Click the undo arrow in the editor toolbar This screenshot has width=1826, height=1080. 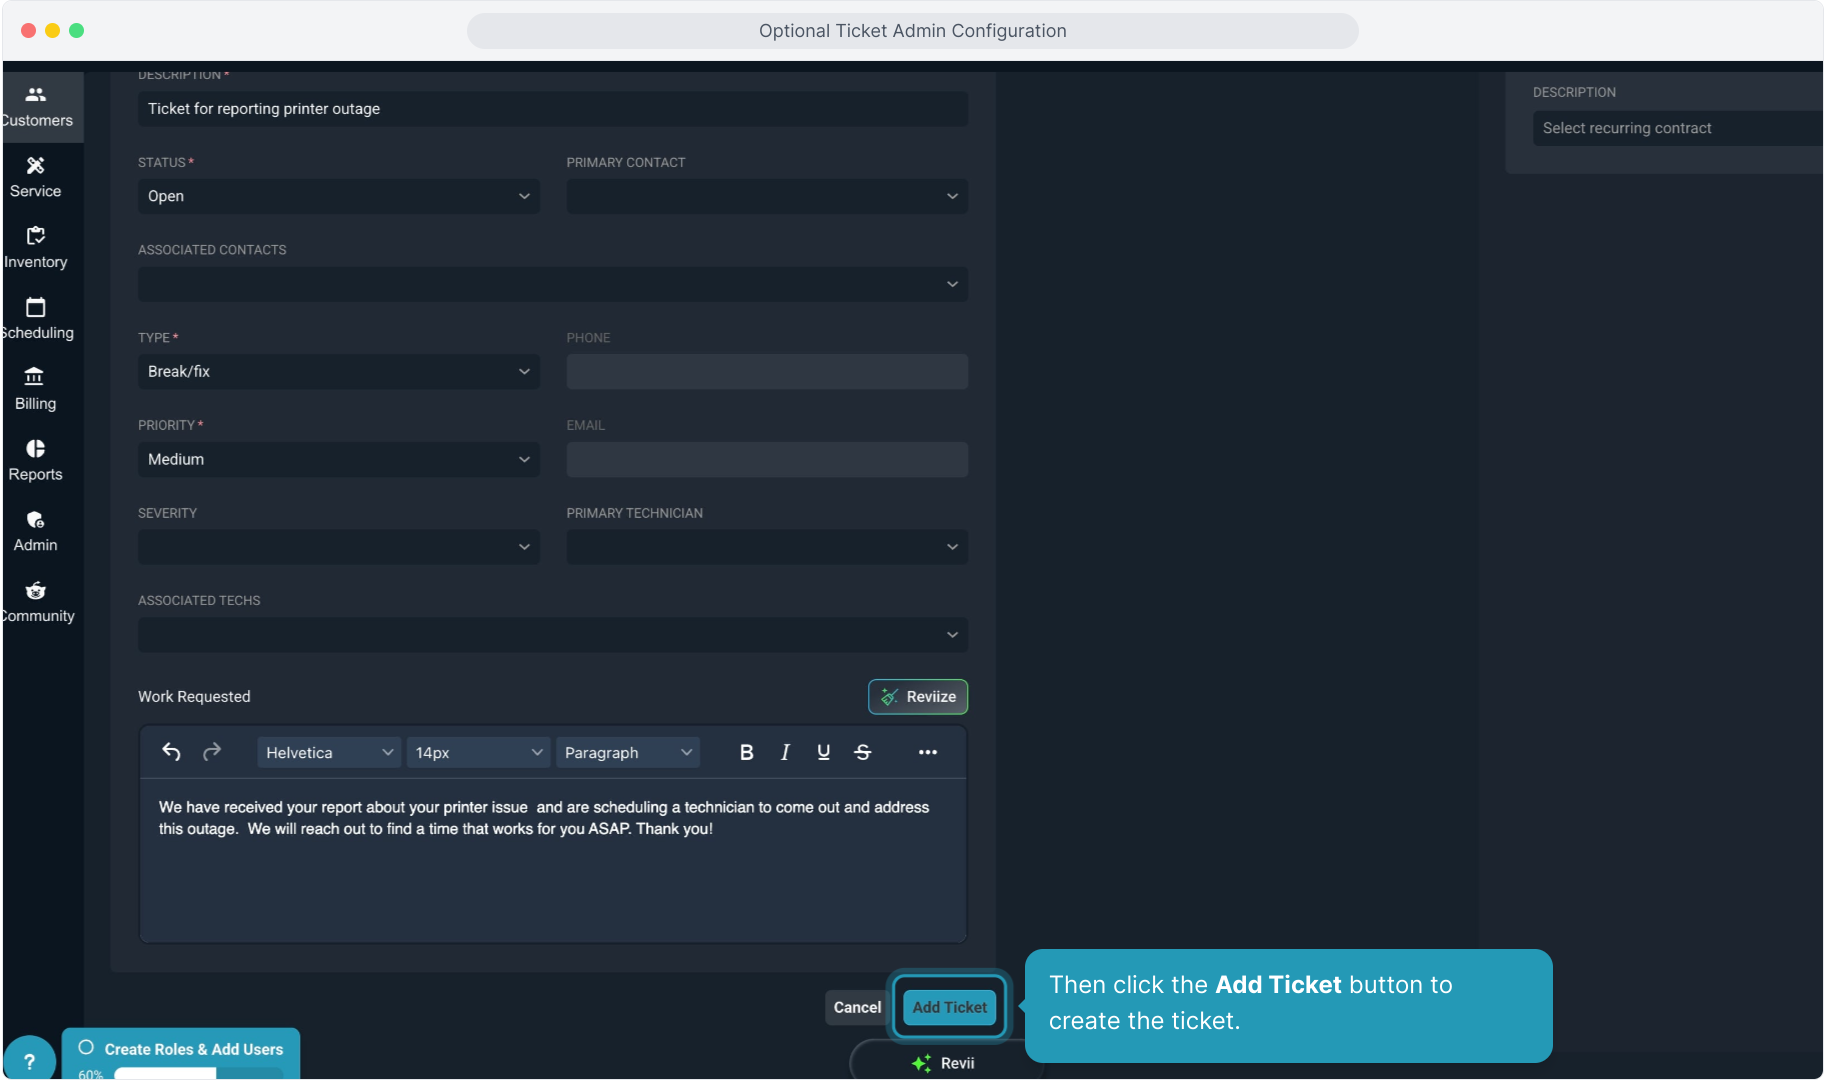[171, 752]
